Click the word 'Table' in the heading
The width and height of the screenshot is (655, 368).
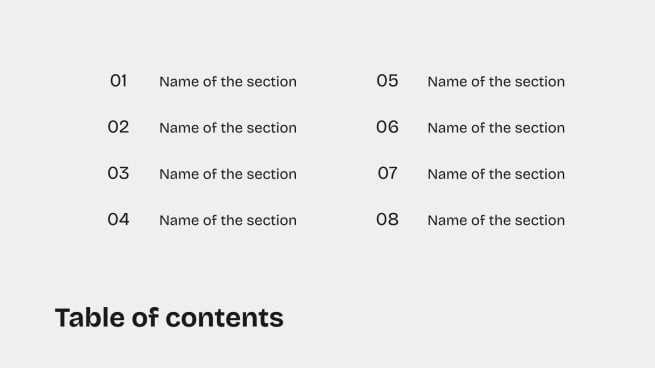point(90,317)
